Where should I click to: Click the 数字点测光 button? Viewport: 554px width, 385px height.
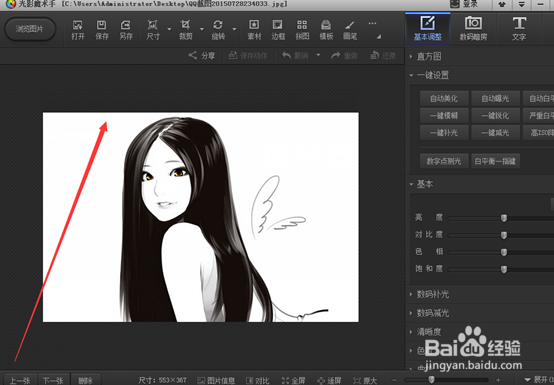coord(444,161)
